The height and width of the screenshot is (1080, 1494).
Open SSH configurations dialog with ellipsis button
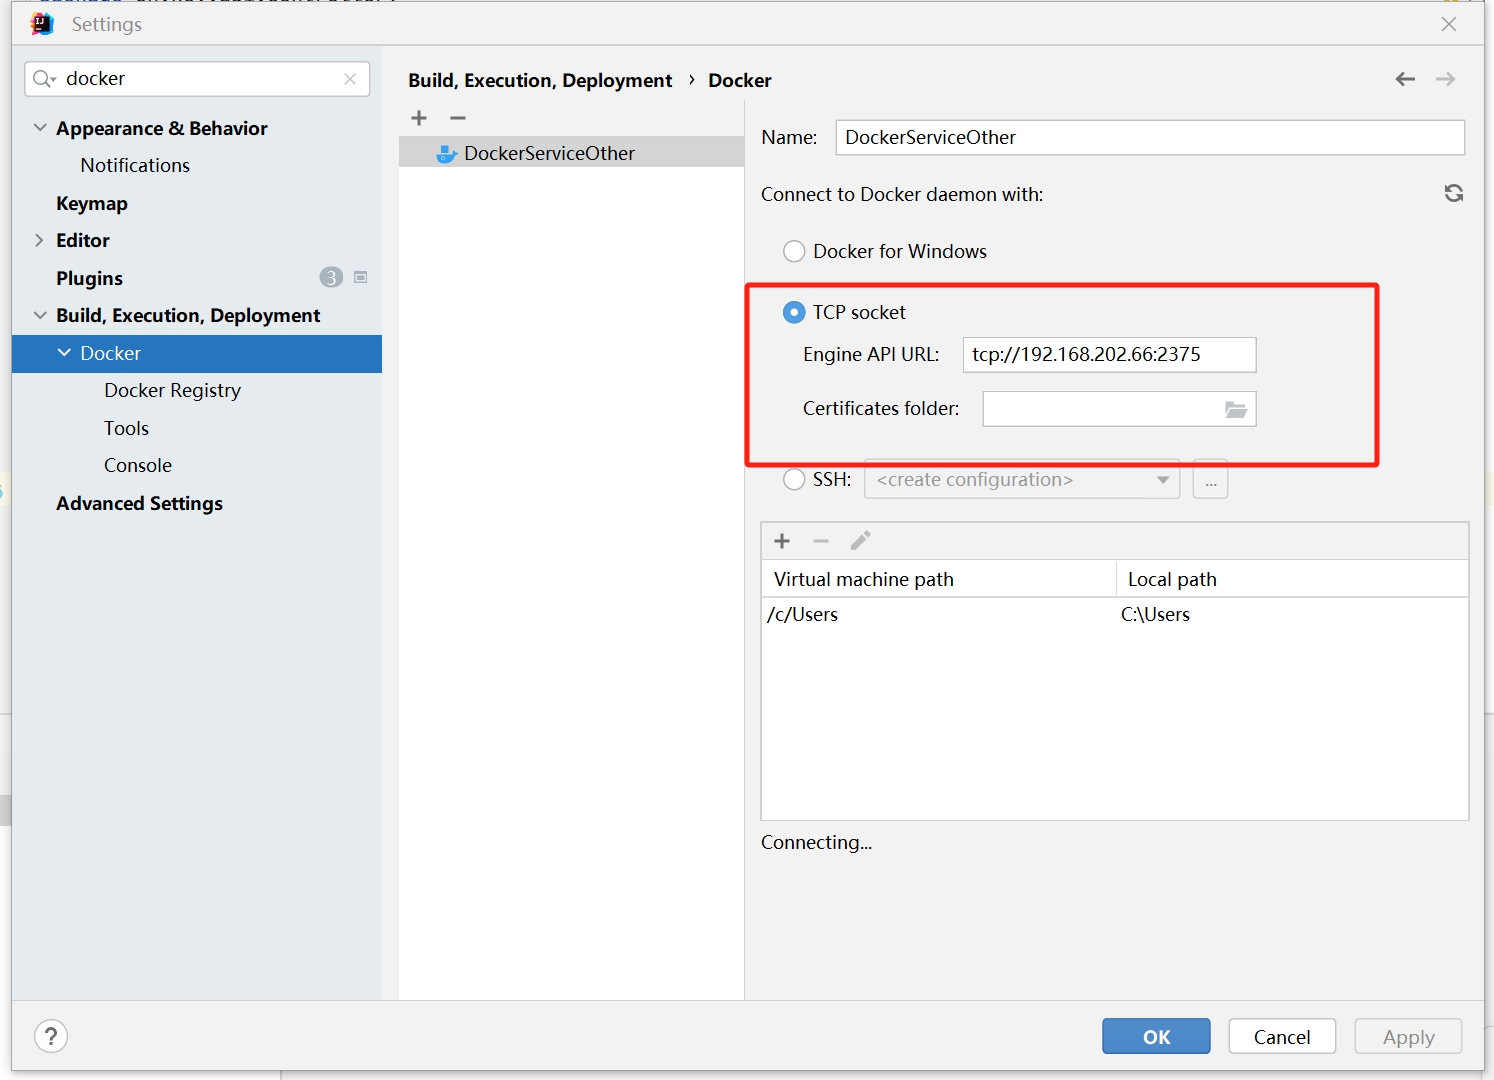coord(1210,480)
